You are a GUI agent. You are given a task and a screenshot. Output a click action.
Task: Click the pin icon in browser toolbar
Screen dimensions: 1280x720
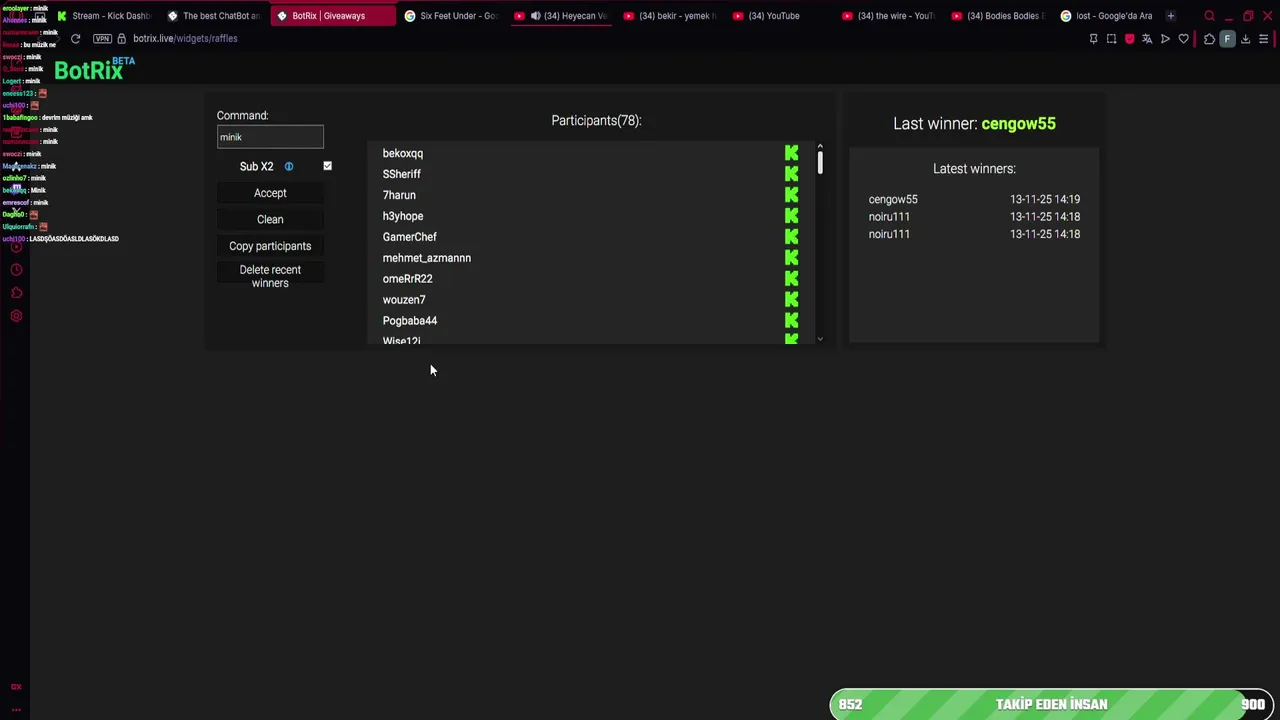[x=1093, y=39]
